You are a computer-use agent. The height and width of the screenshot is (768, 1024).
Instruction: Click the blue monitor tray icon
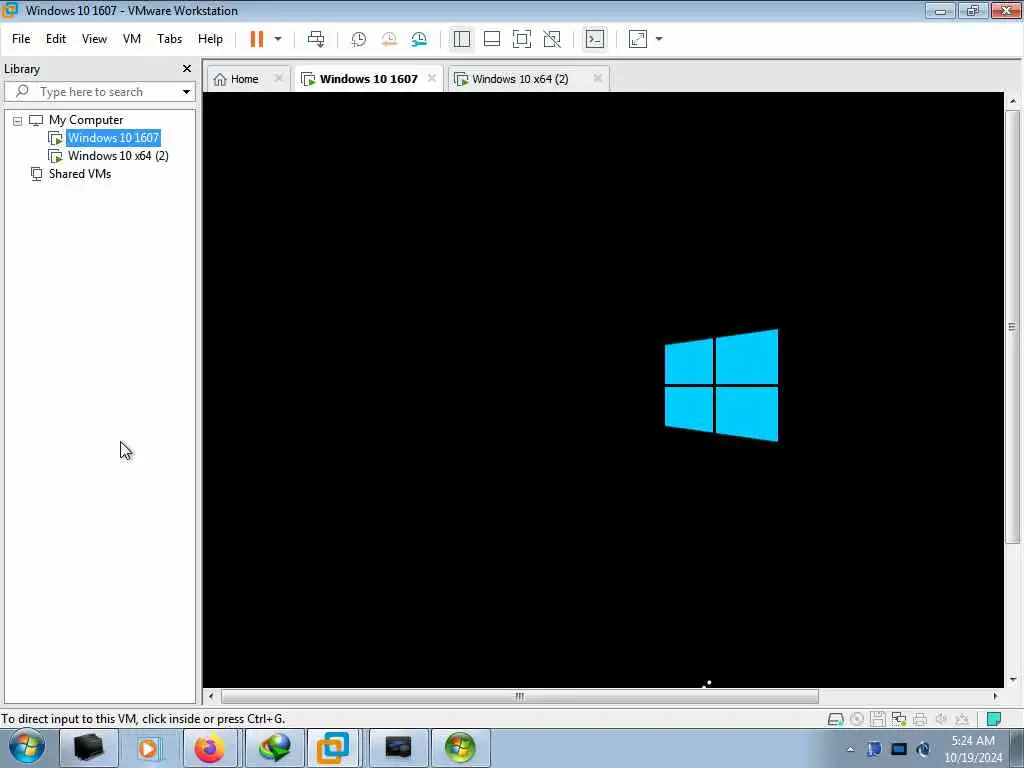899,749
